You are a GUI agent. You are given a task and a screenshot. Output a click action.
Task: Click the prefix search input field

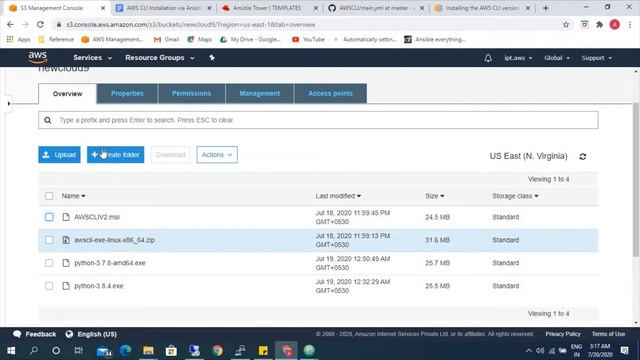coord(318,120)
